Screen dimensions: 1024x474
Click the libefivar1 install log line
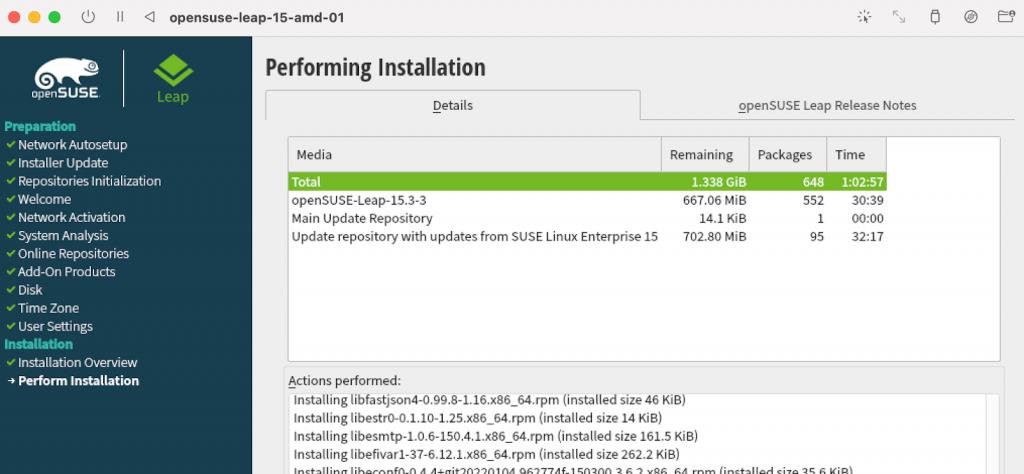(487, 454)
